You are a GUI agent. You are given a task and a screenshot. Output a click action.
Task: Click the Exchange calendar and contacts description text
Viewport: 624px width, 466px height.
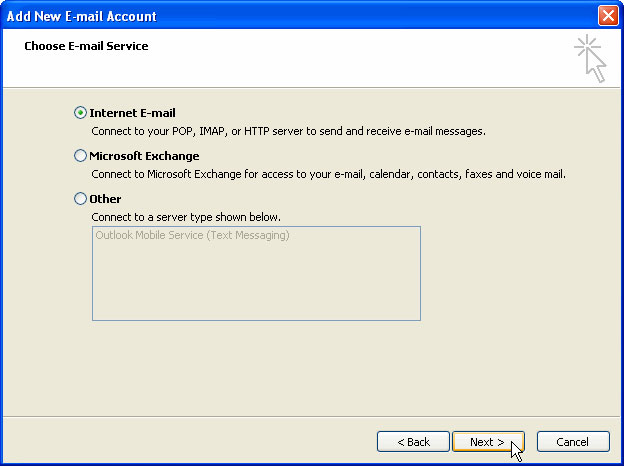point(328,174)
